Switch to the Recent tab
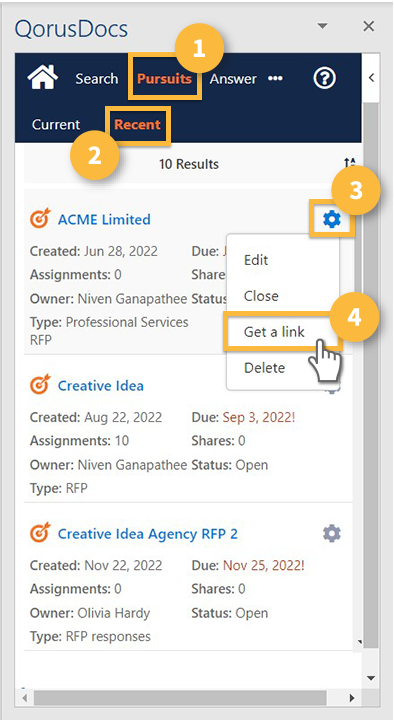This screenshot has width=394, height=720. pos(138,124)
